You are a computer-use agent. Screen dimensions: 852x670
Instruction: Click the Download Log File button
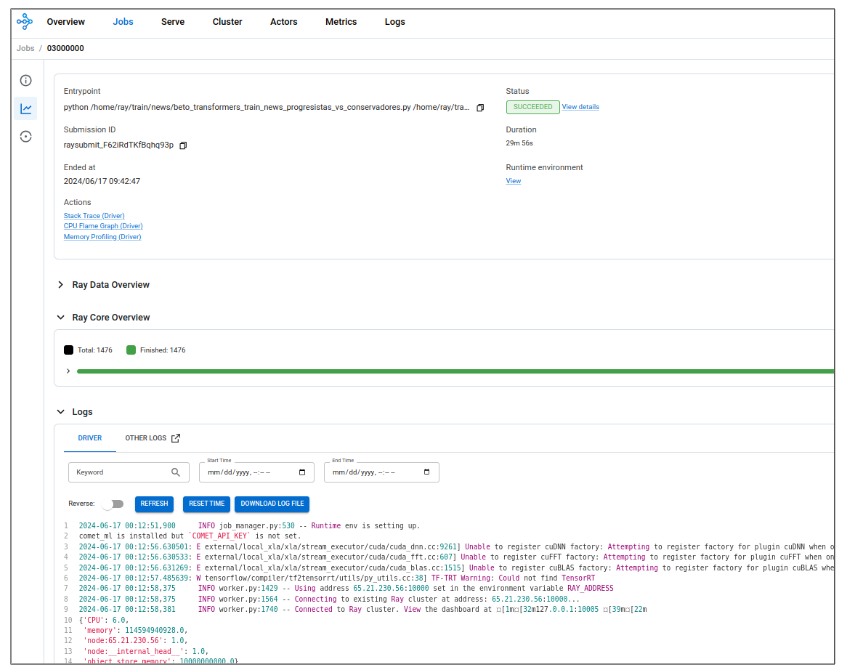point(273,503)
